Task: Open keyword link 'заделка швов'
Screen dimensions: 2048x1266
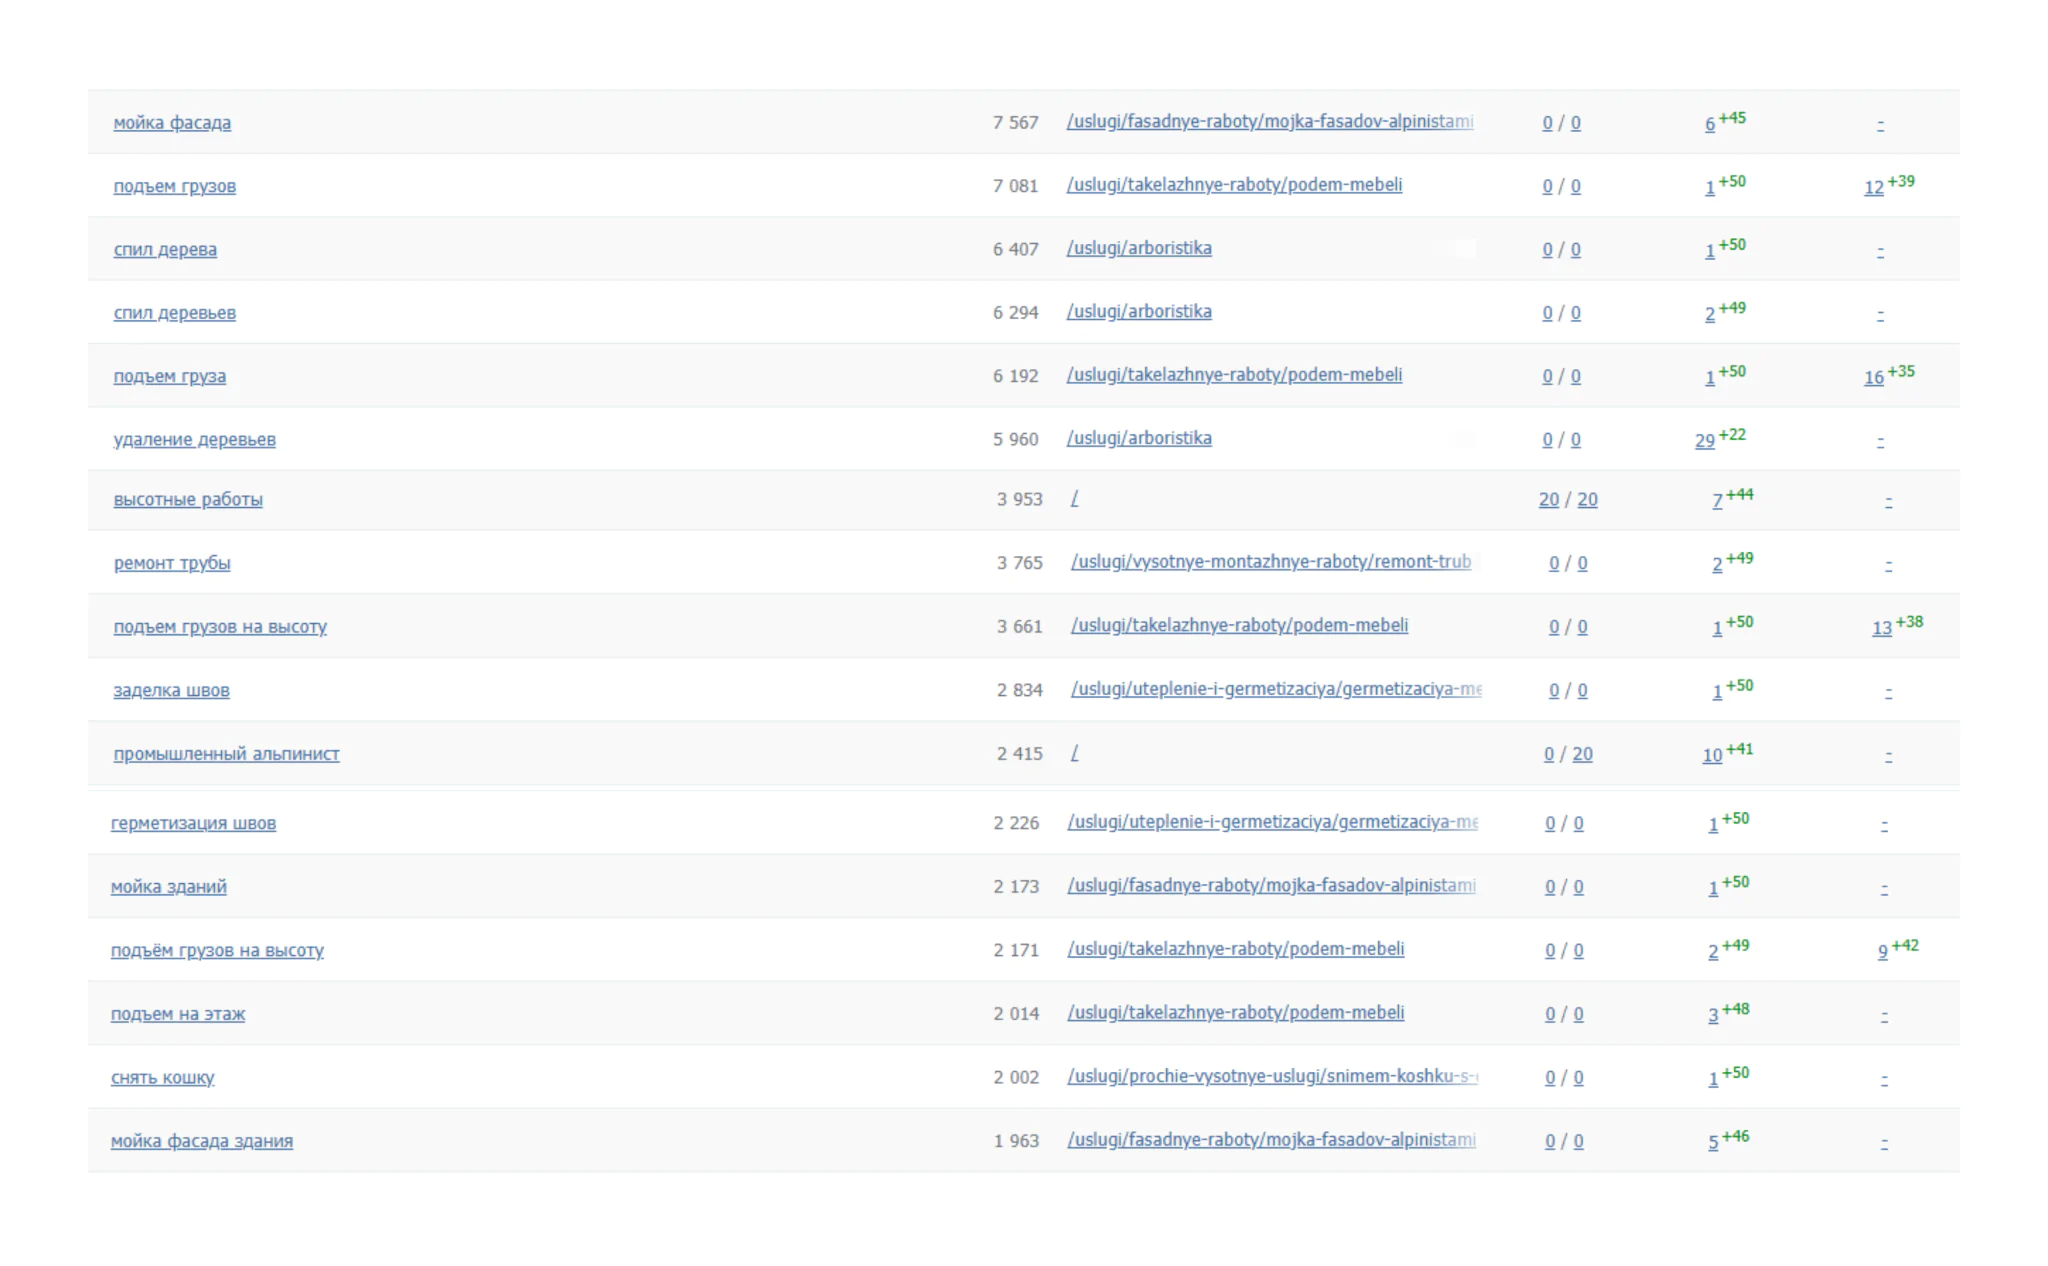Action: 171,690
